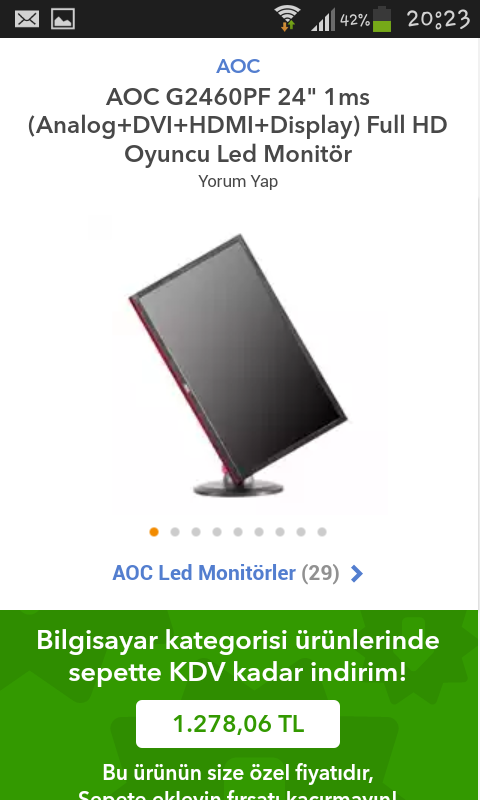
Task: Expand the chevron next to AOC Led Monitörler
Action: (357, 573)
